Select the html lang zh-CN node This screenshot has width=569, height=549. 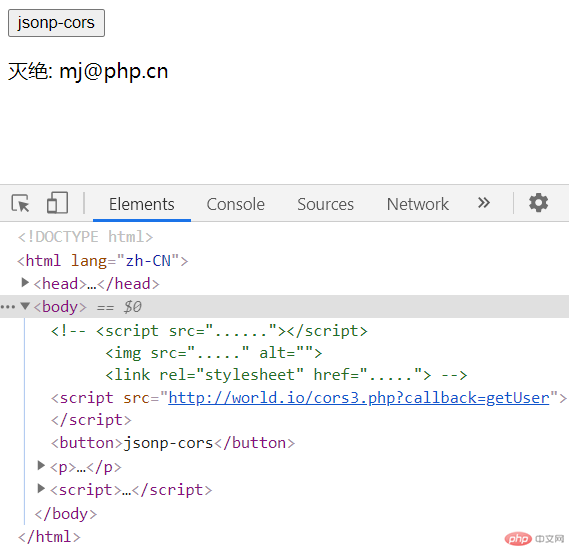click(103, 261)
